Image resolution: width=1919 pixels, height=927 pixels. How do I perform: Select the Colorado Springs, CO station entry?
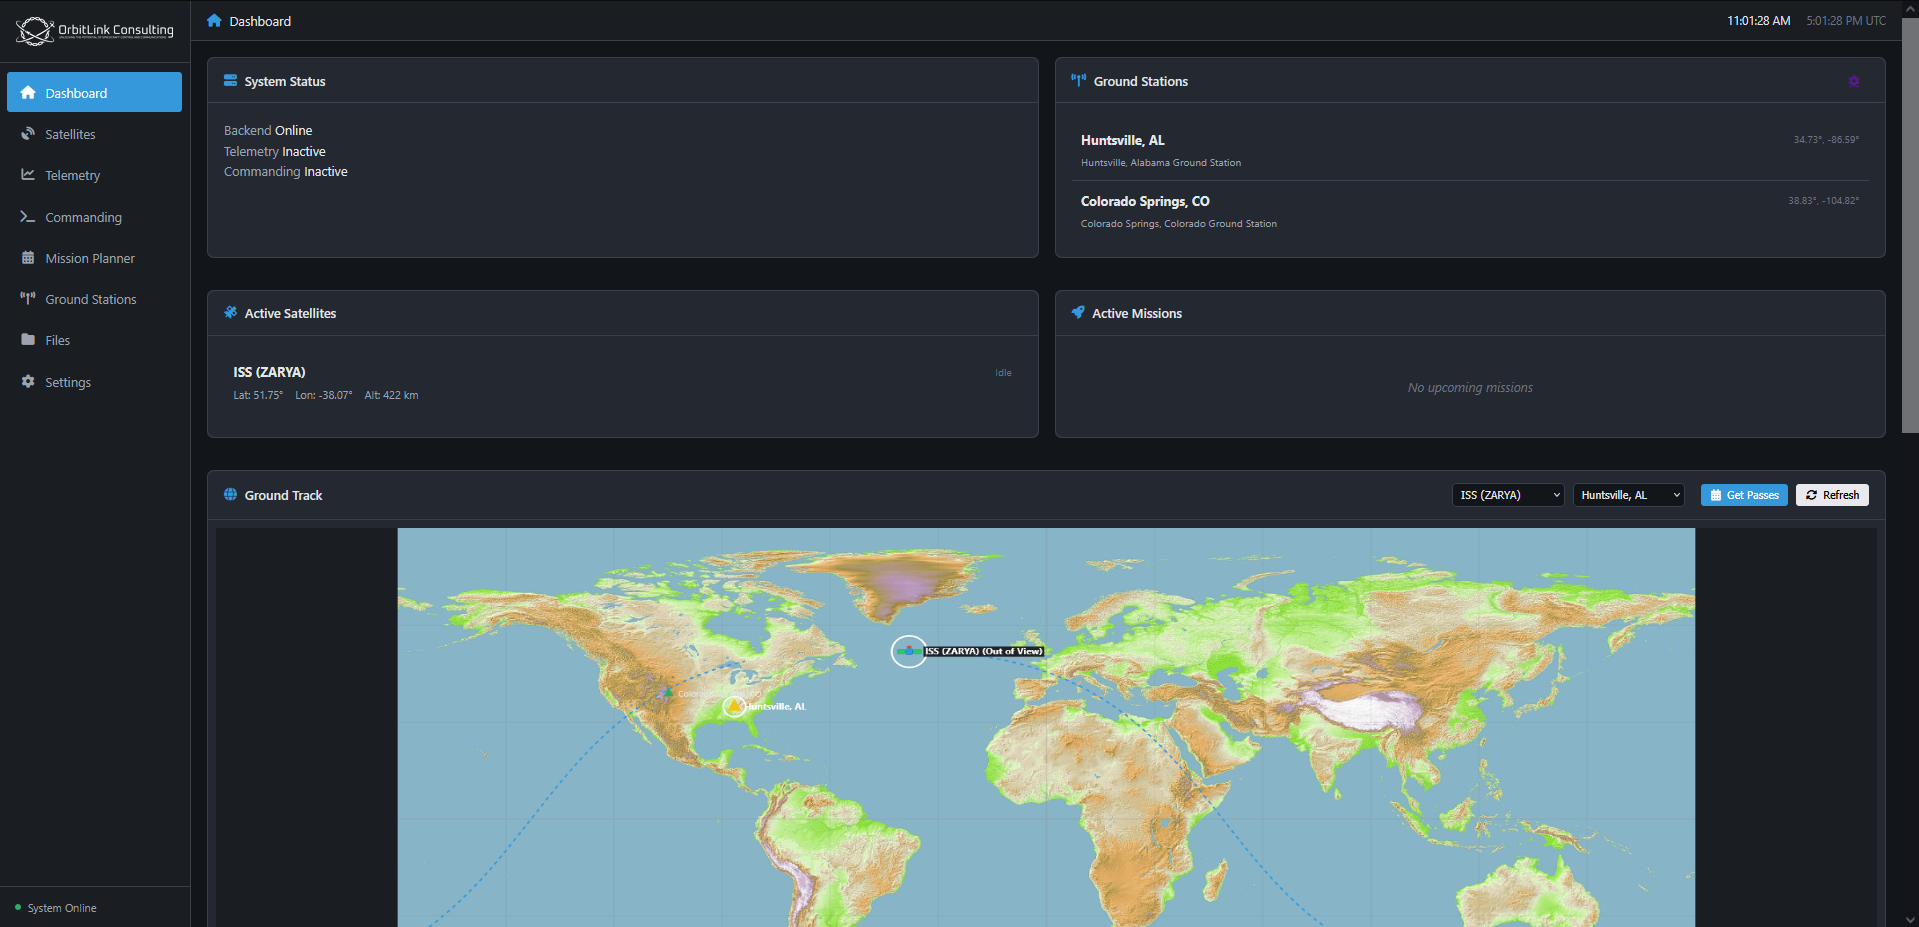1145,202
